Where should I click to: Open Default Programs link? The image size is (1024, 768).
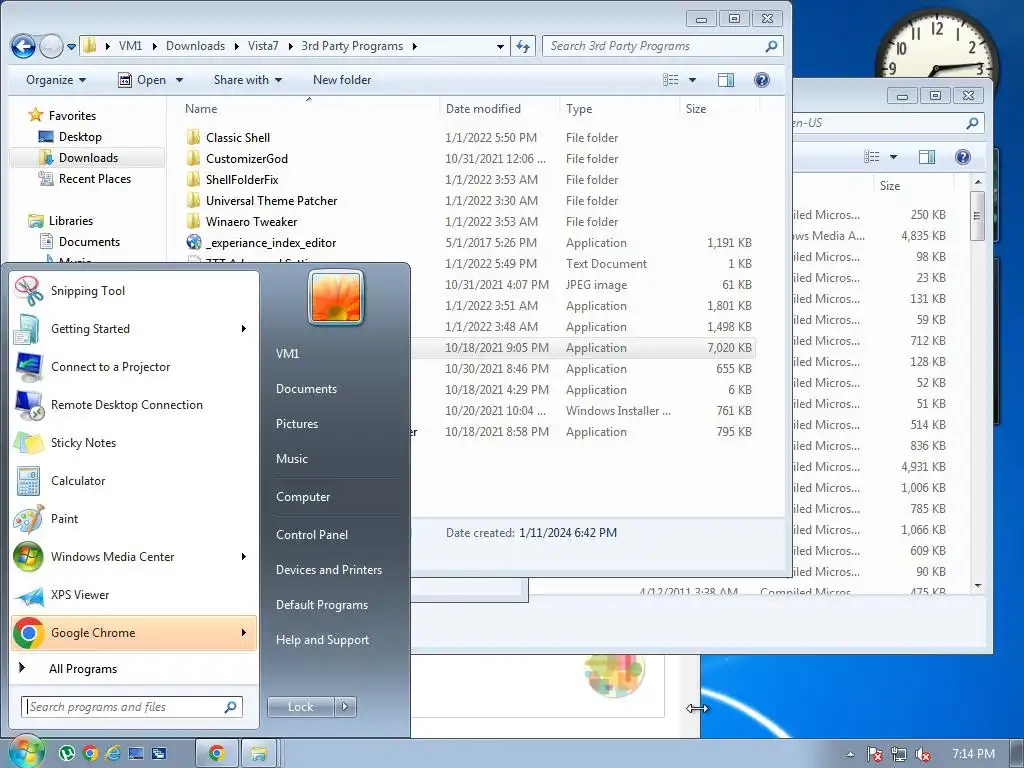(x=321, y=605)
